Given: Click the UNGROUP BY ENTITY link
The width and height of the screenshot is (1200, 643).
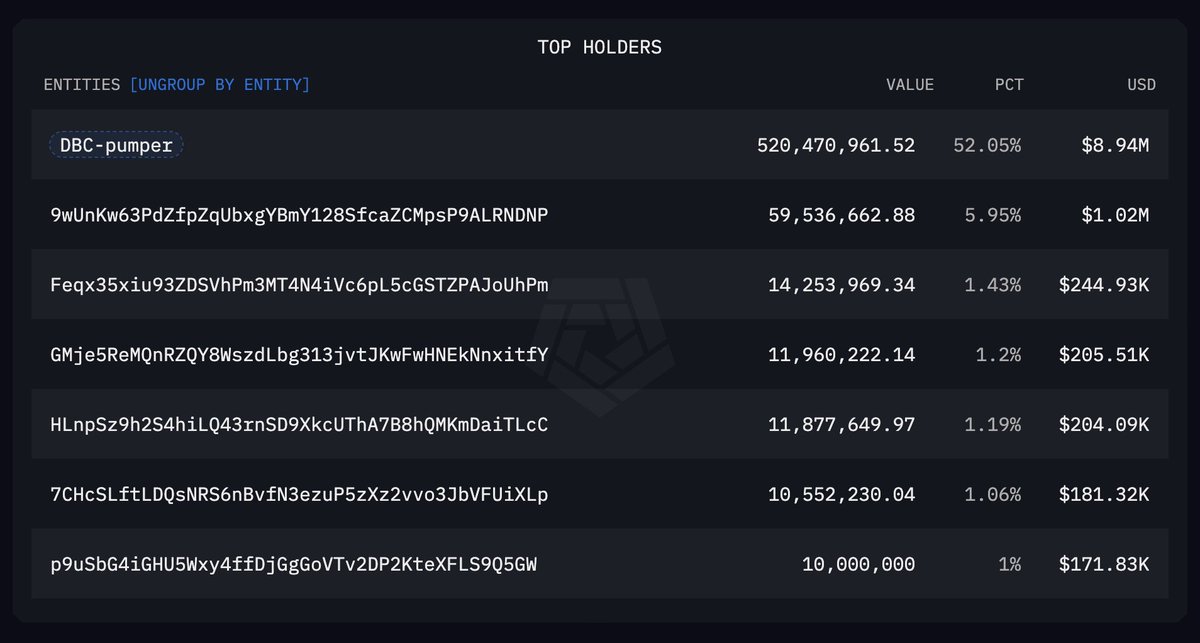Looking at the screenshot, I should click(220, 85).
